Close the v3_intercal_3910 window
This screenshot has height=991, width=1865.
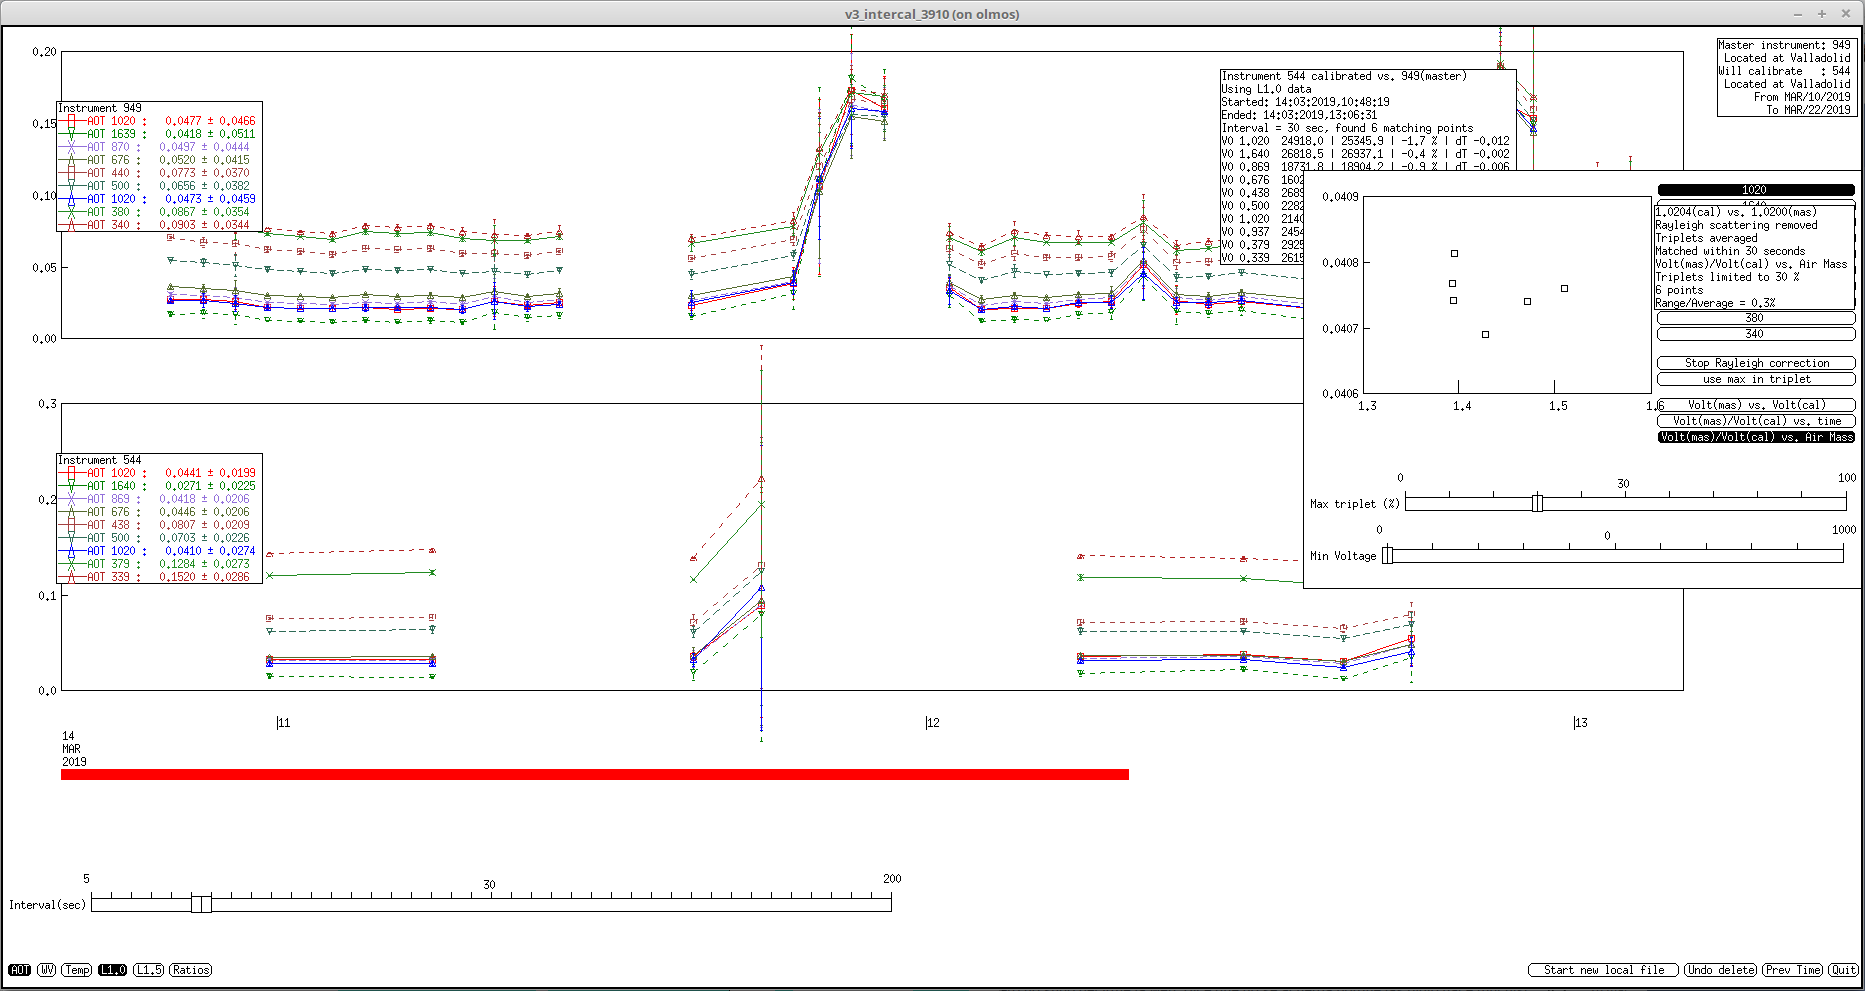[1845, 14]
